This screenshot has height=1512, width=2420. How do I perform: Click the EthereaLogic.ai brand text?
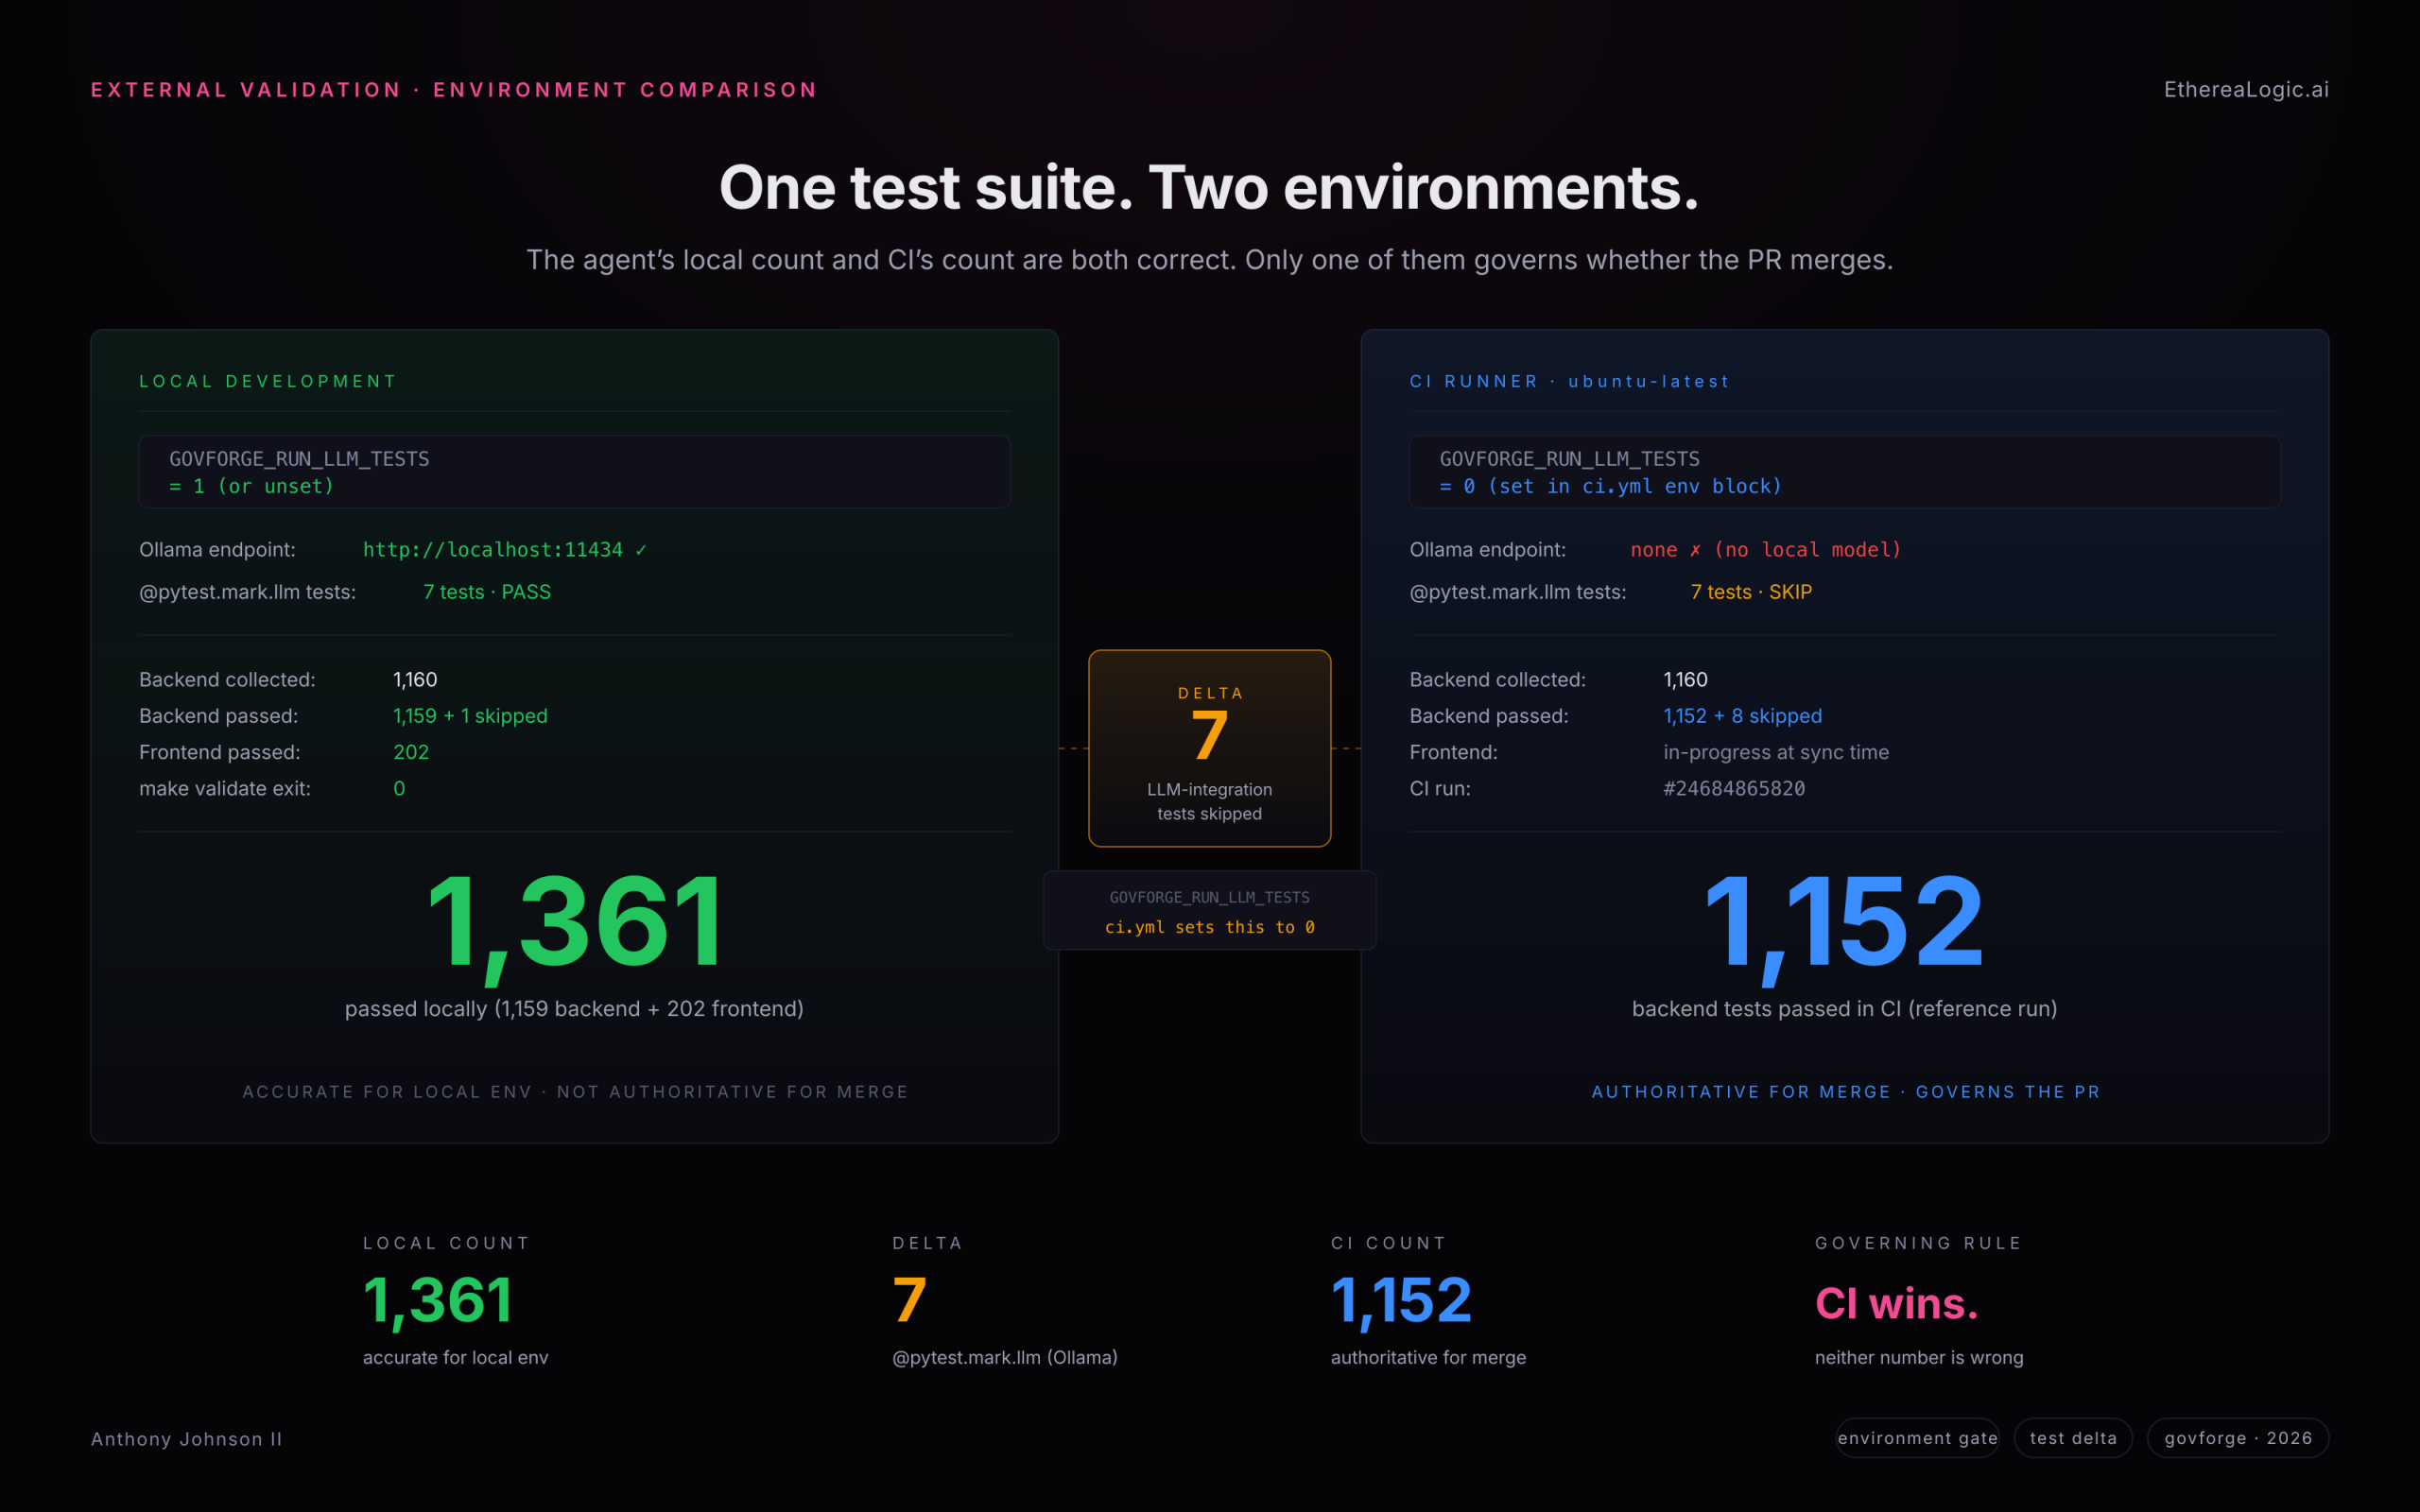point(2246,90)
